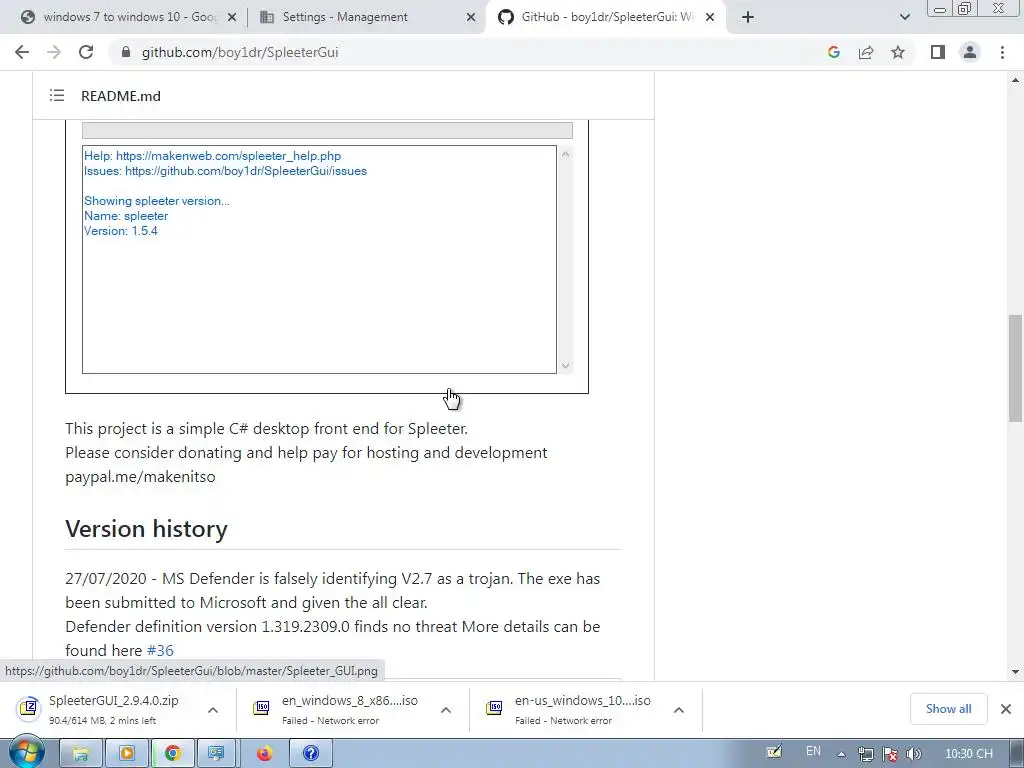Image resolution: width=1024 pixels, height=768 pixels.
Task: Click the Version history heading
Action: click(146, 528)
